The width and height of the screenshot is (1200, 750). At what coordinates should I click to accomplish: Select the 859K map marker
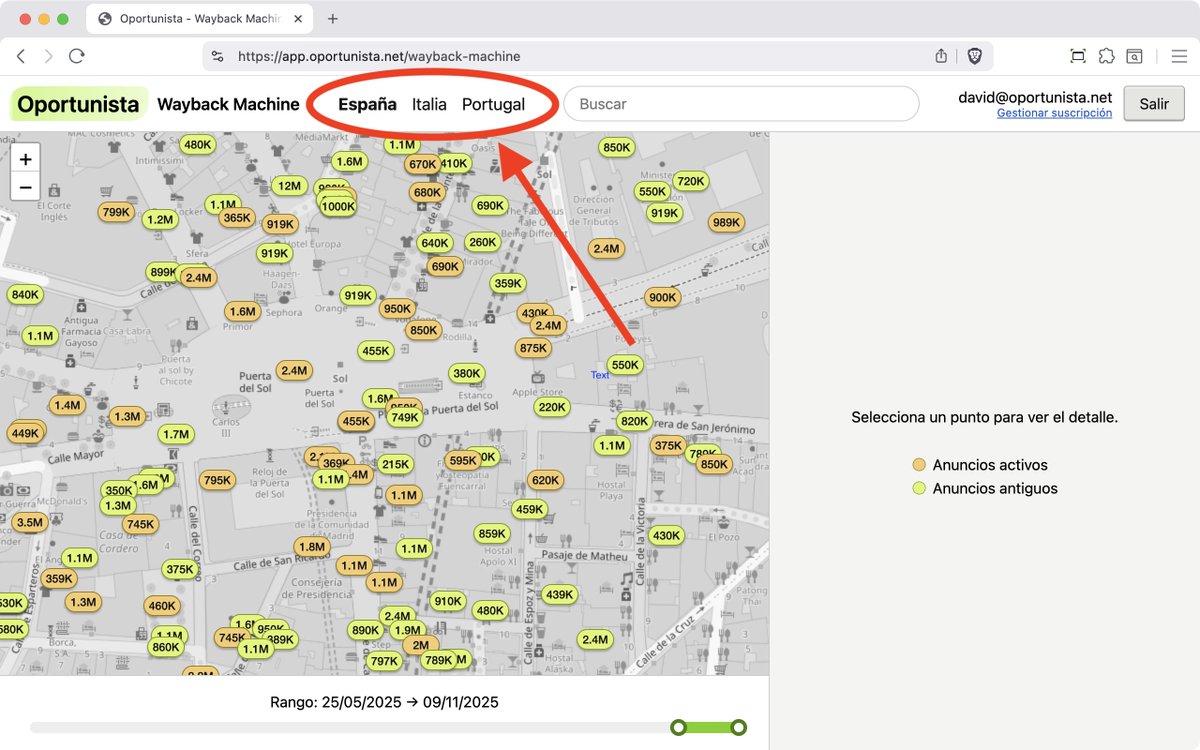(492, 533)
